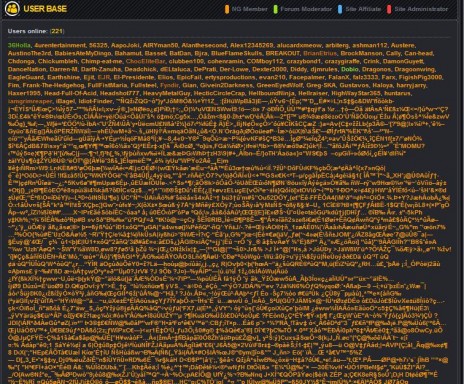Viewport: 464px width, 384px height.
Task: Click the FalanX username
Action: click(x=338, y=77)
